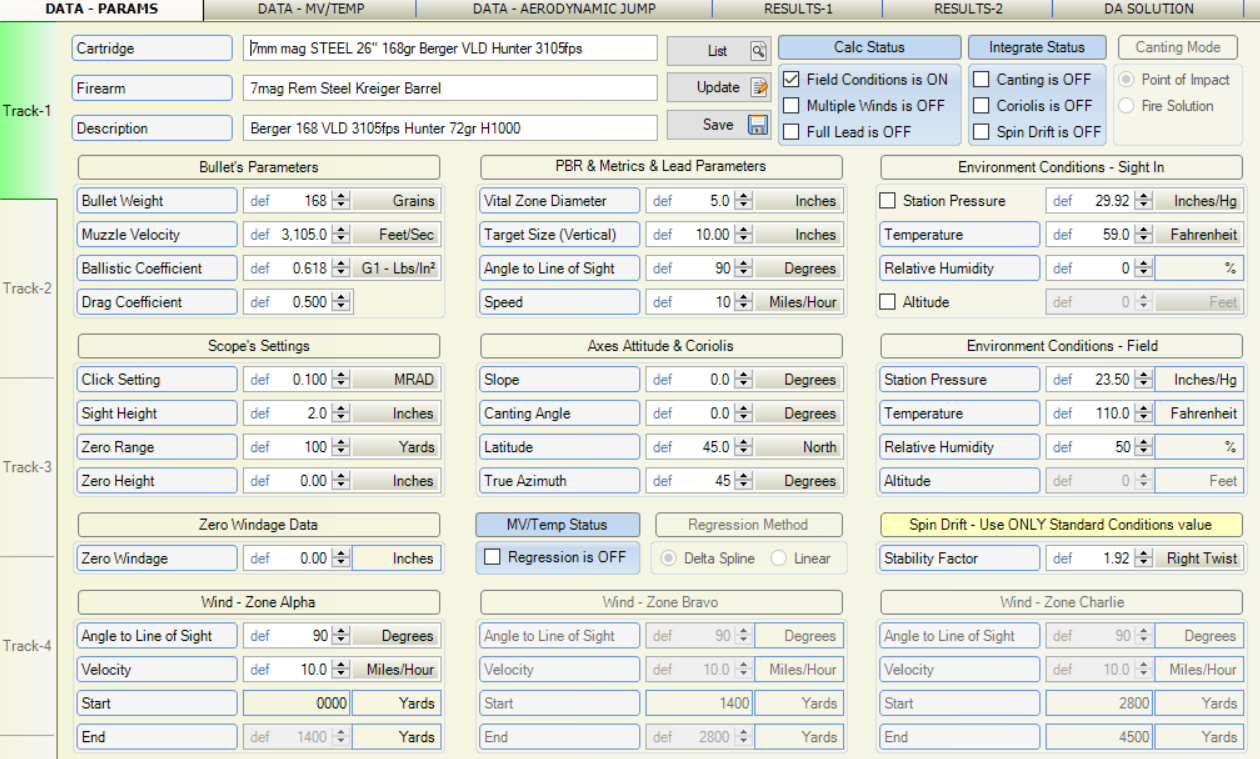Click Field Relative Humidity value field
The width and height of the screenshot is (1260, 759).
coord(1104,447)
